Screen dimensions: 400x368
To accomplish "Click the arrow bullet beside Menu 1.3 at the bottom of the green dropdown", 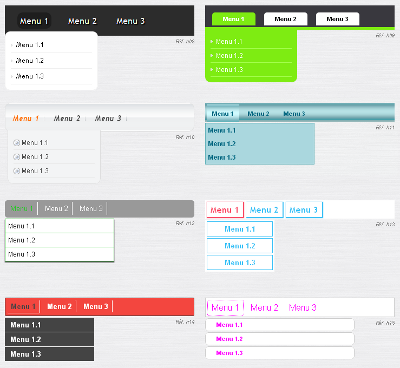I will 212,70.
